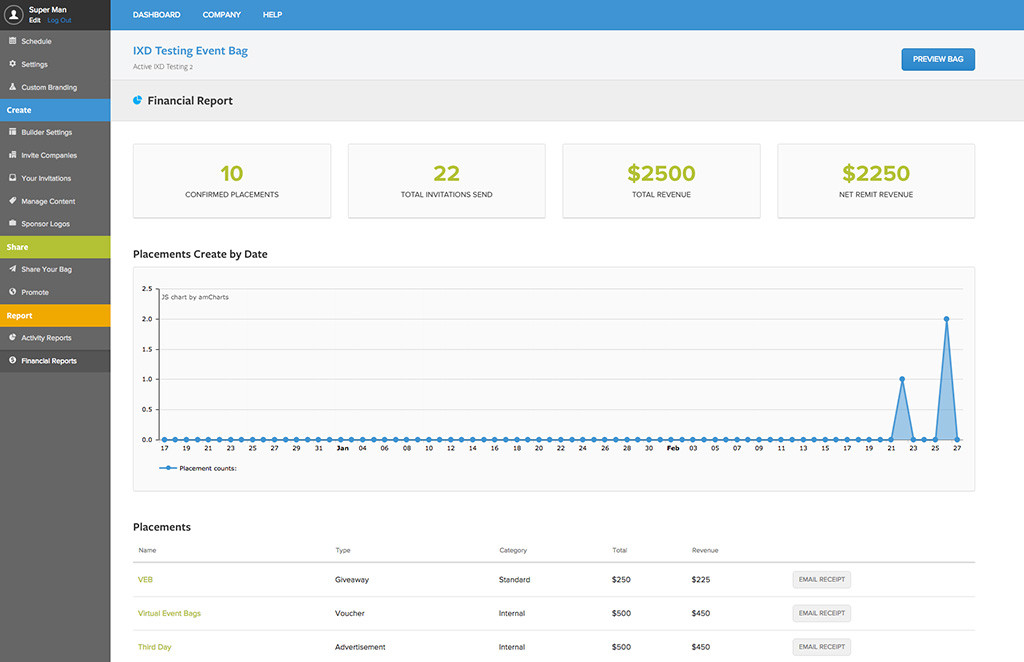Click the Preview Bag button
Viewport: 1024px width, 662px height.
[938, 59]
